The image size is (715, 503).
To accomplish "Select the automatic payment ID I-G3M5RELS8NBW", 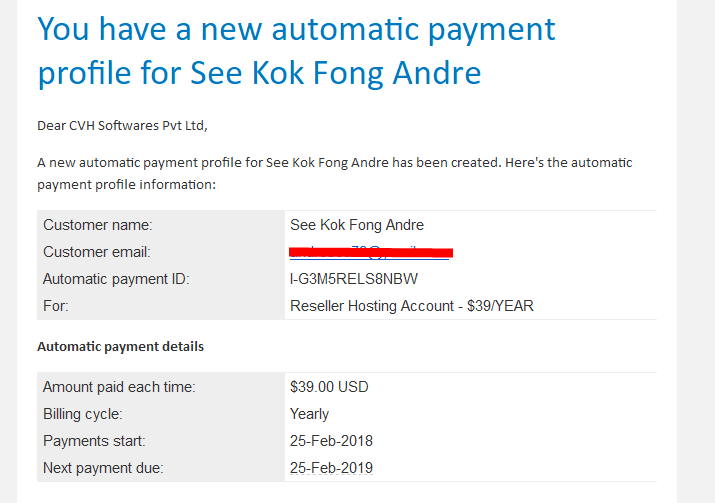I will [354, 279].
